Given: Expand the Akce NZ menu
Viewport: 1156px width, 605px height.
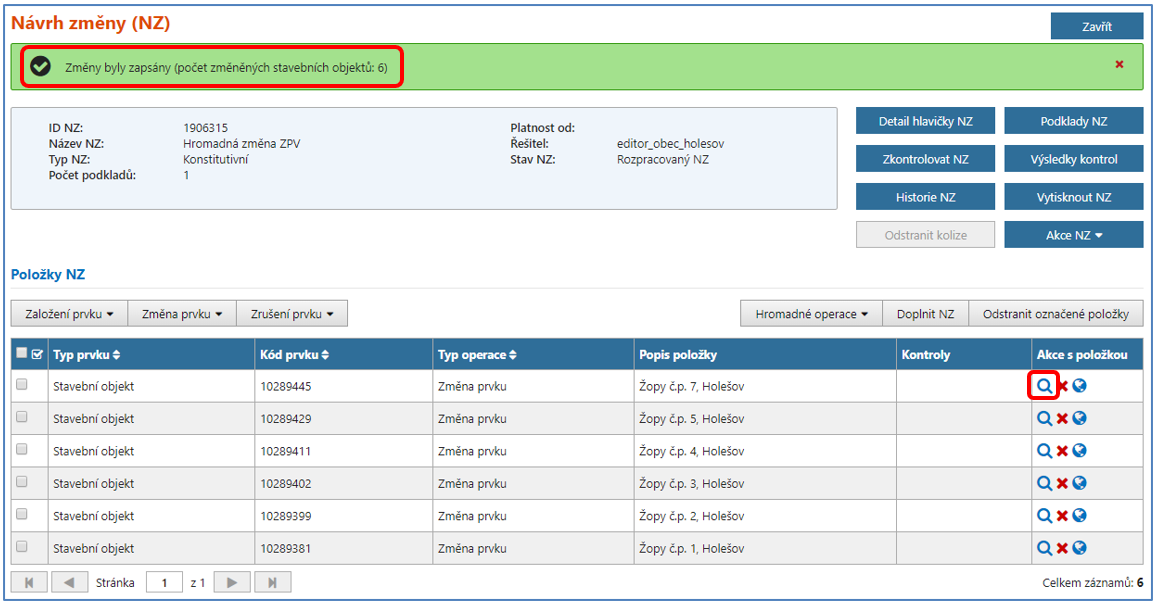Looking at the screenshot, I should [x=1073, y=235].
